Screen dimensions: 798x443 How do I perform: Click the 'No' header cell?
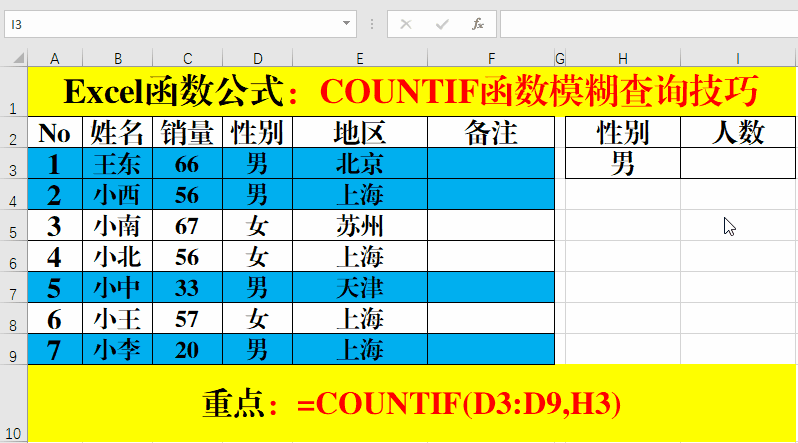click(55, 132)
